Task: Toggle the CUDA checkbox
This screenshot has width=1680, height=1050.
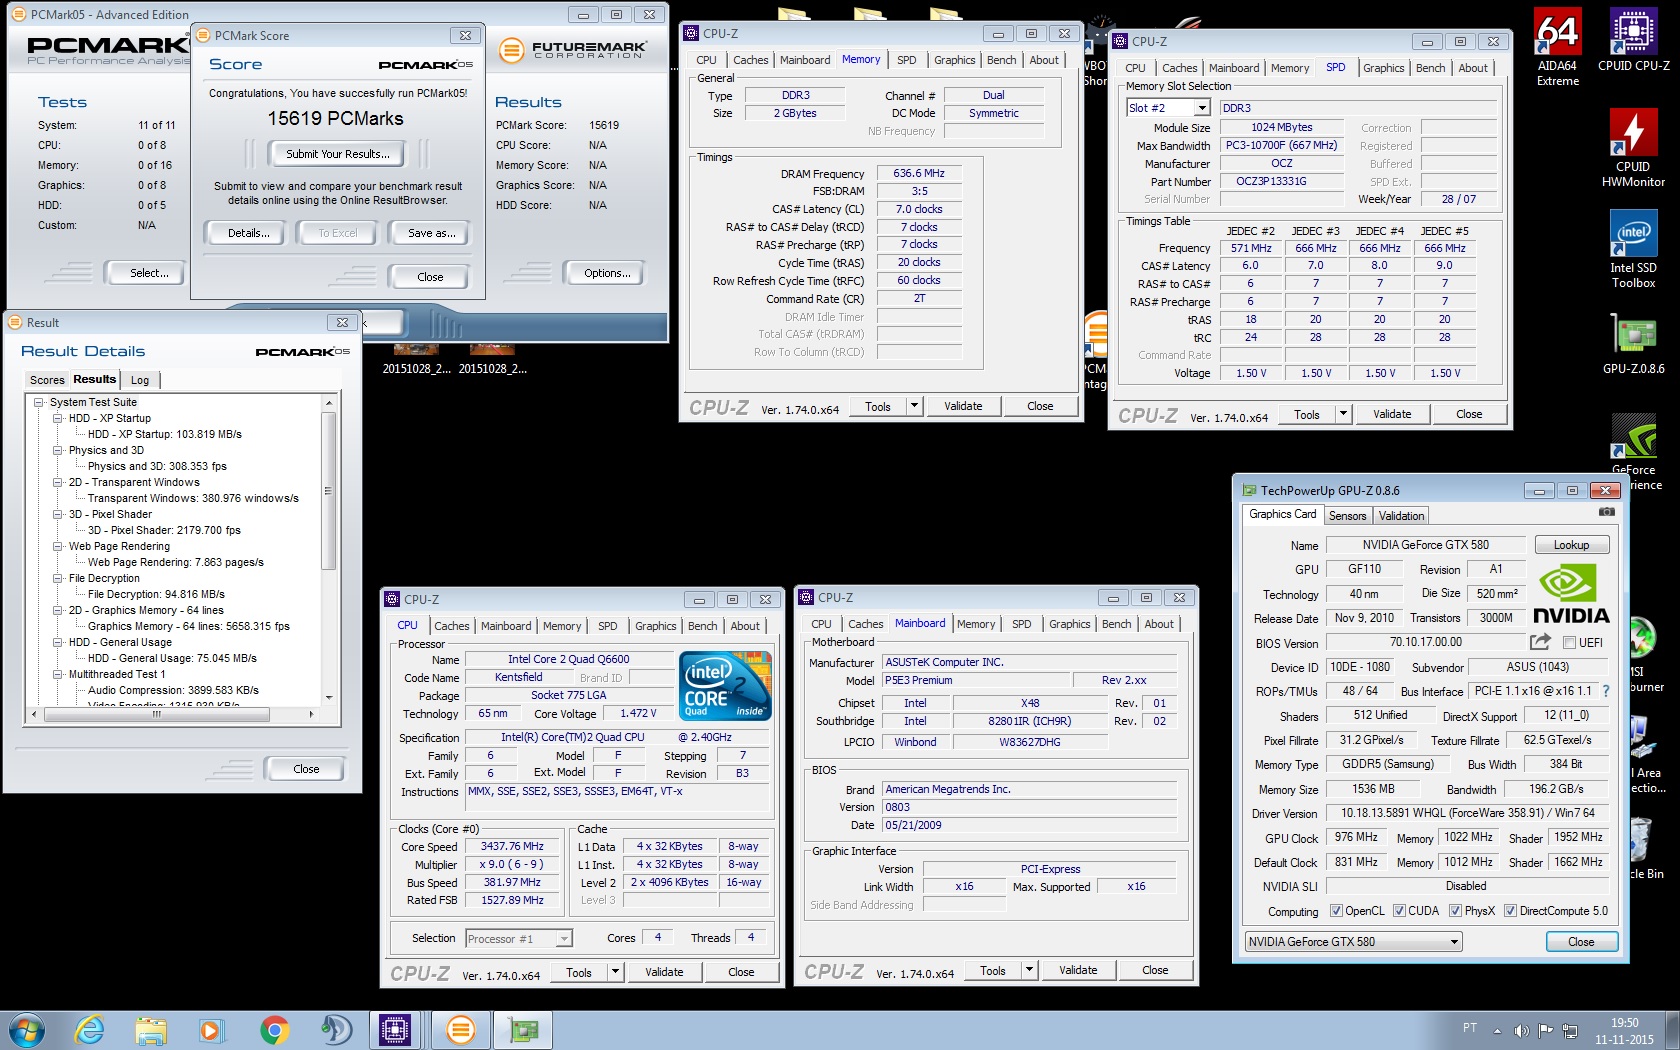Action: [x=1399, y=911]
